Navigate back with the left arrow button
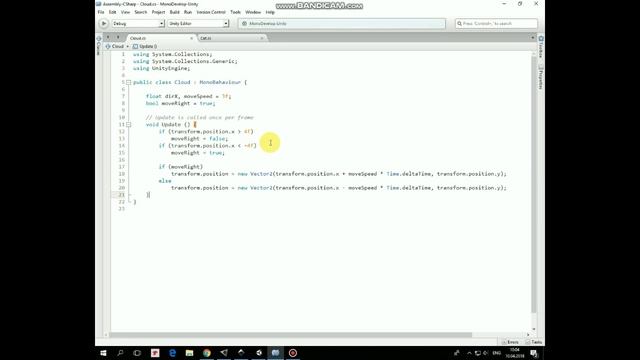The image size is (640, 360). pyautogui.click(x=108, y=38)
